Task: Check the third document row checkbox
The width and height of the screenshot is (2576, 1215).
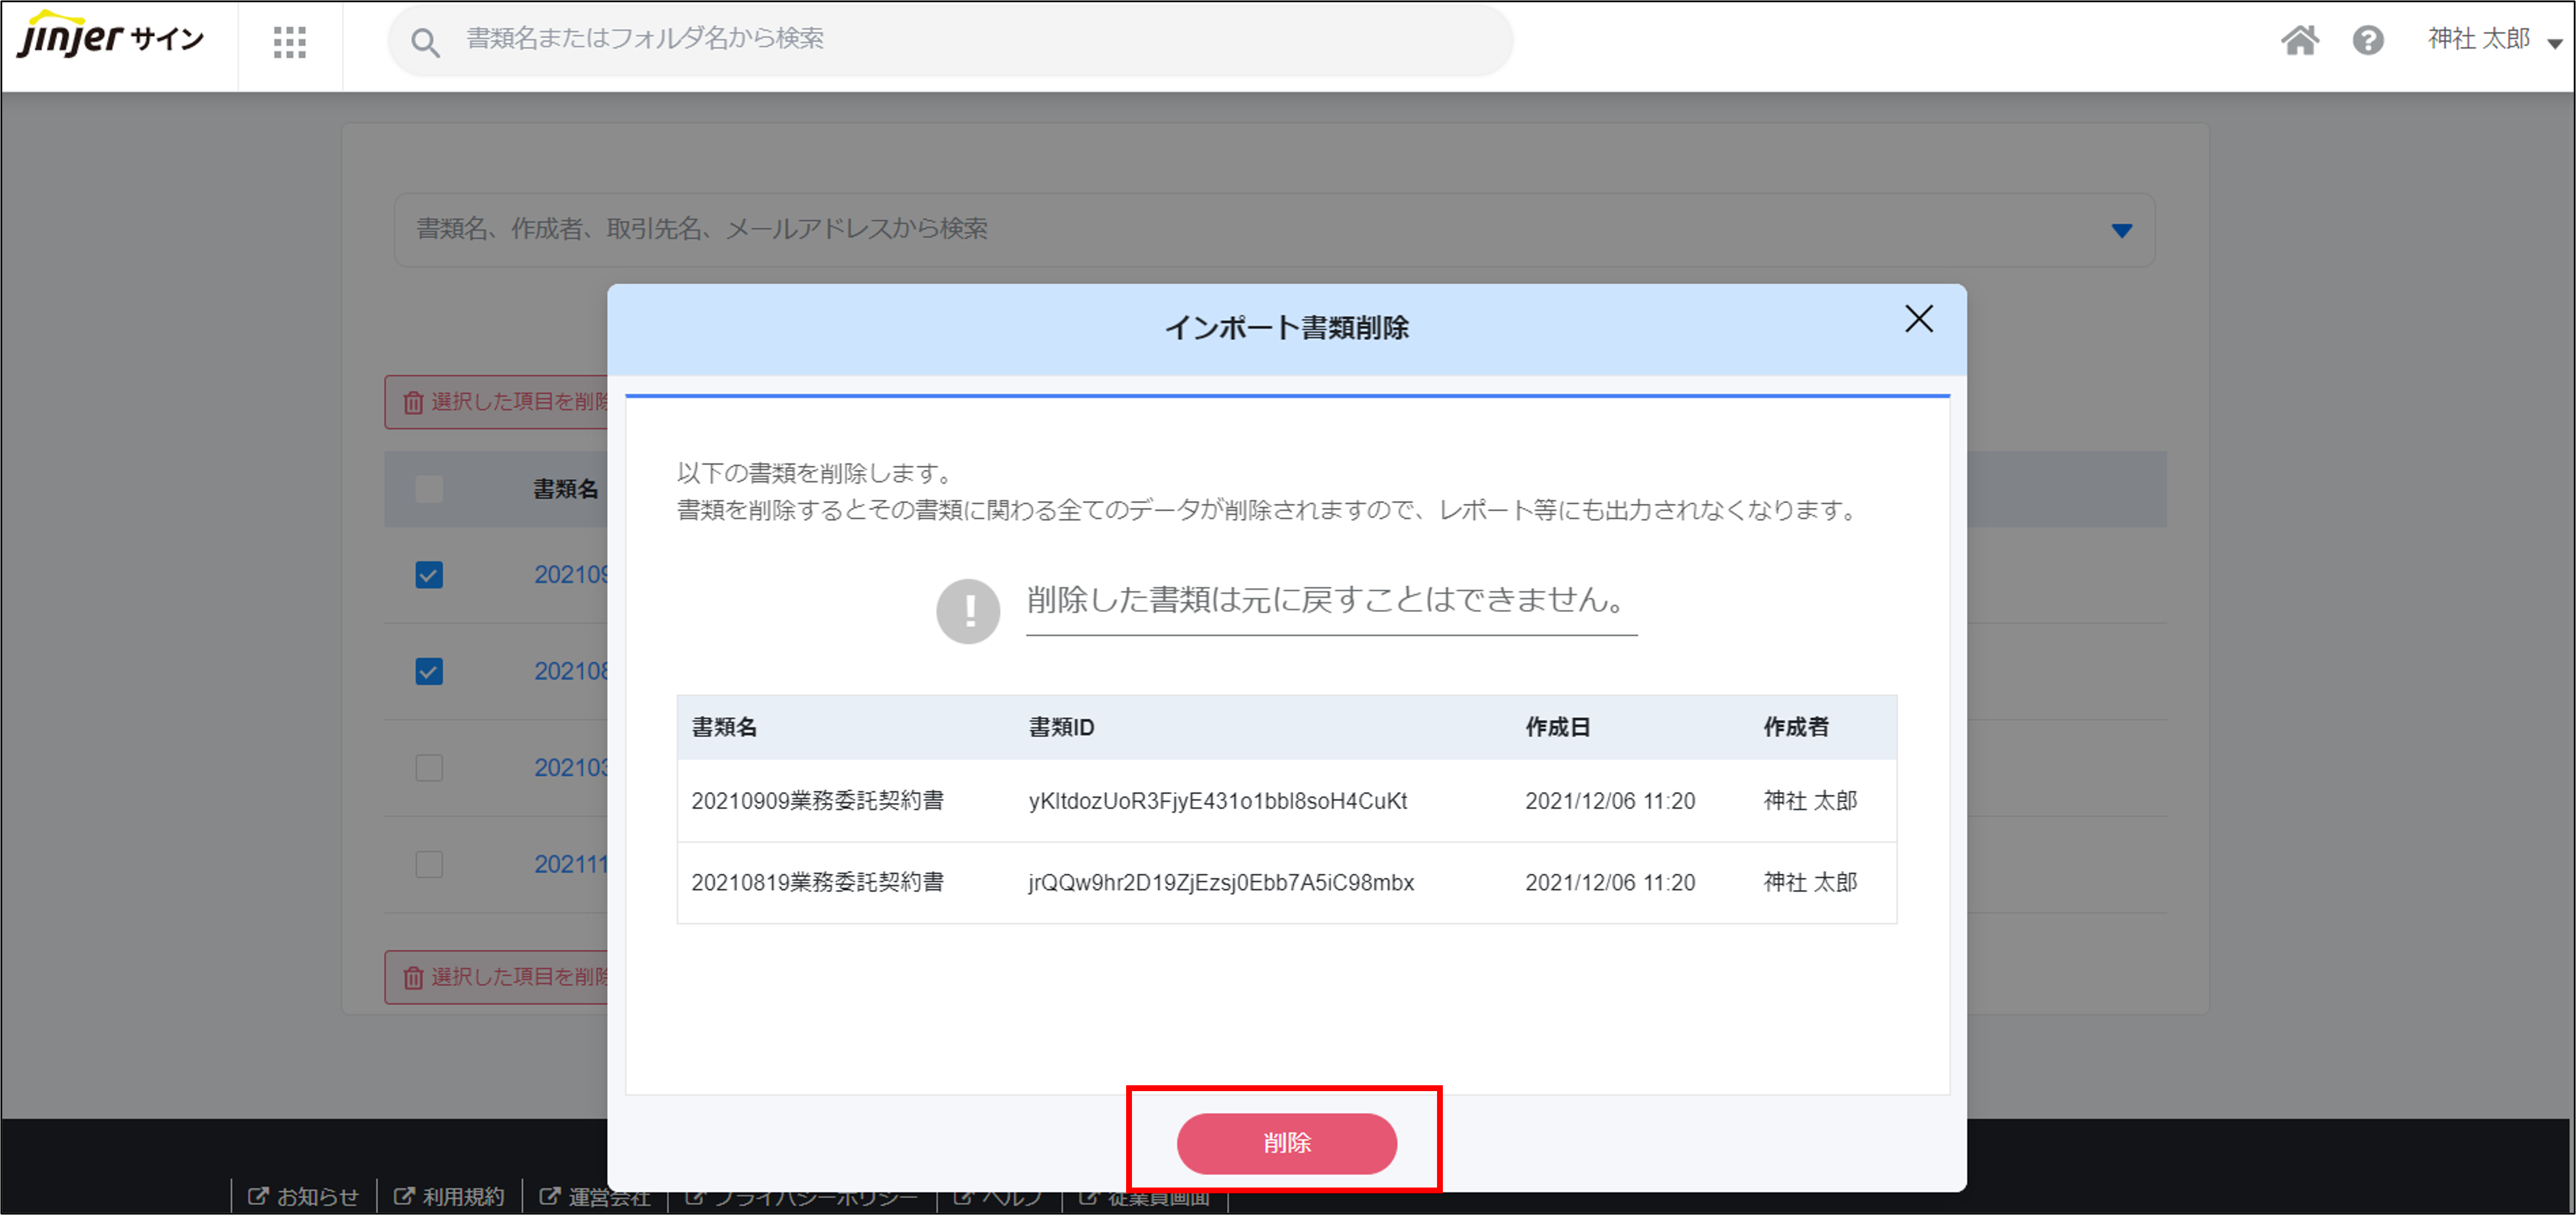Action: coord(429,767)
